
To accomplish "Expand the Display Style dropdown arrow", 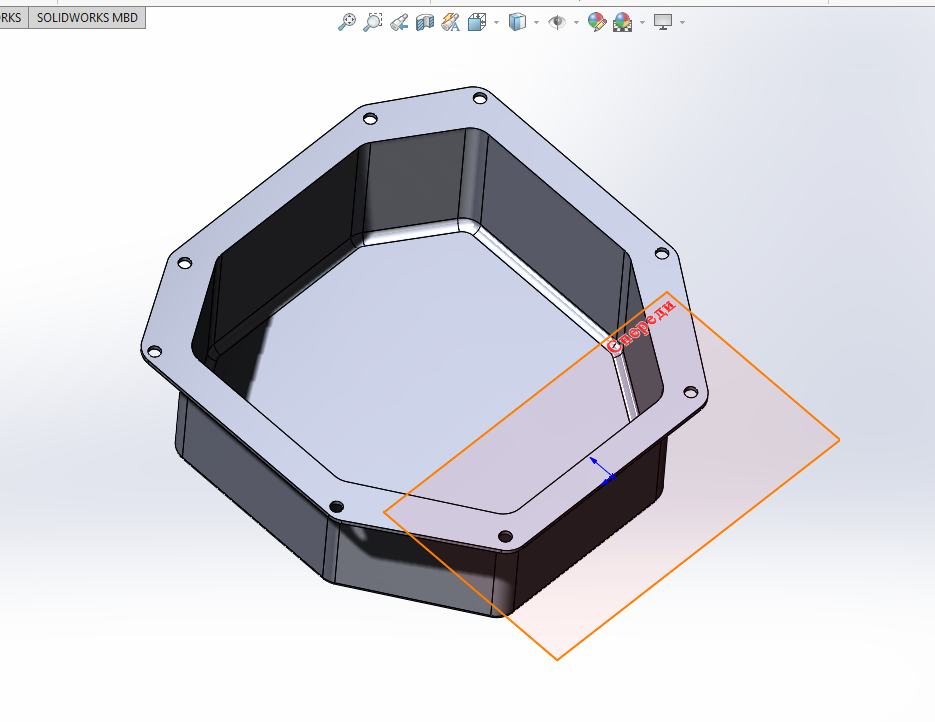I will tap(536, 22).
